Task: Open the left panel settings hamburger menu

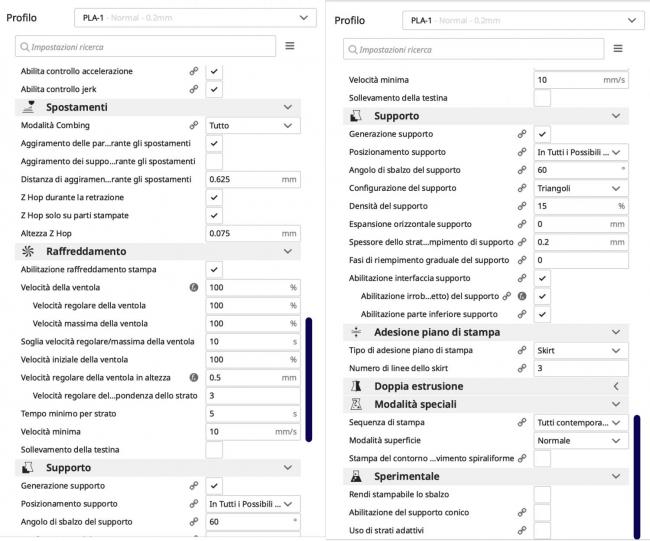Action: tap(290, 46)
